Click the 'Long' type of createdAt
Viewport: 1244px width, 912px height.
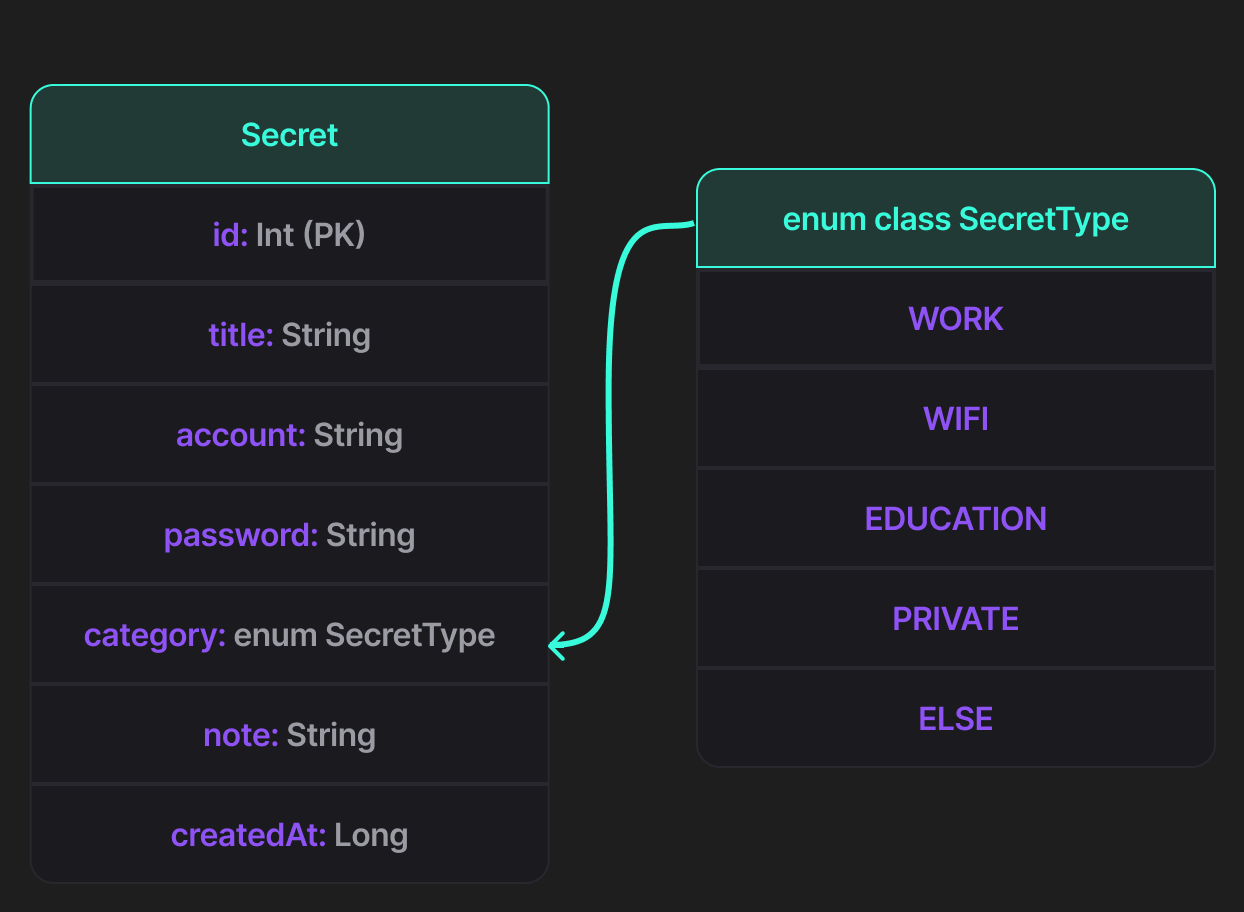point(371,835)
